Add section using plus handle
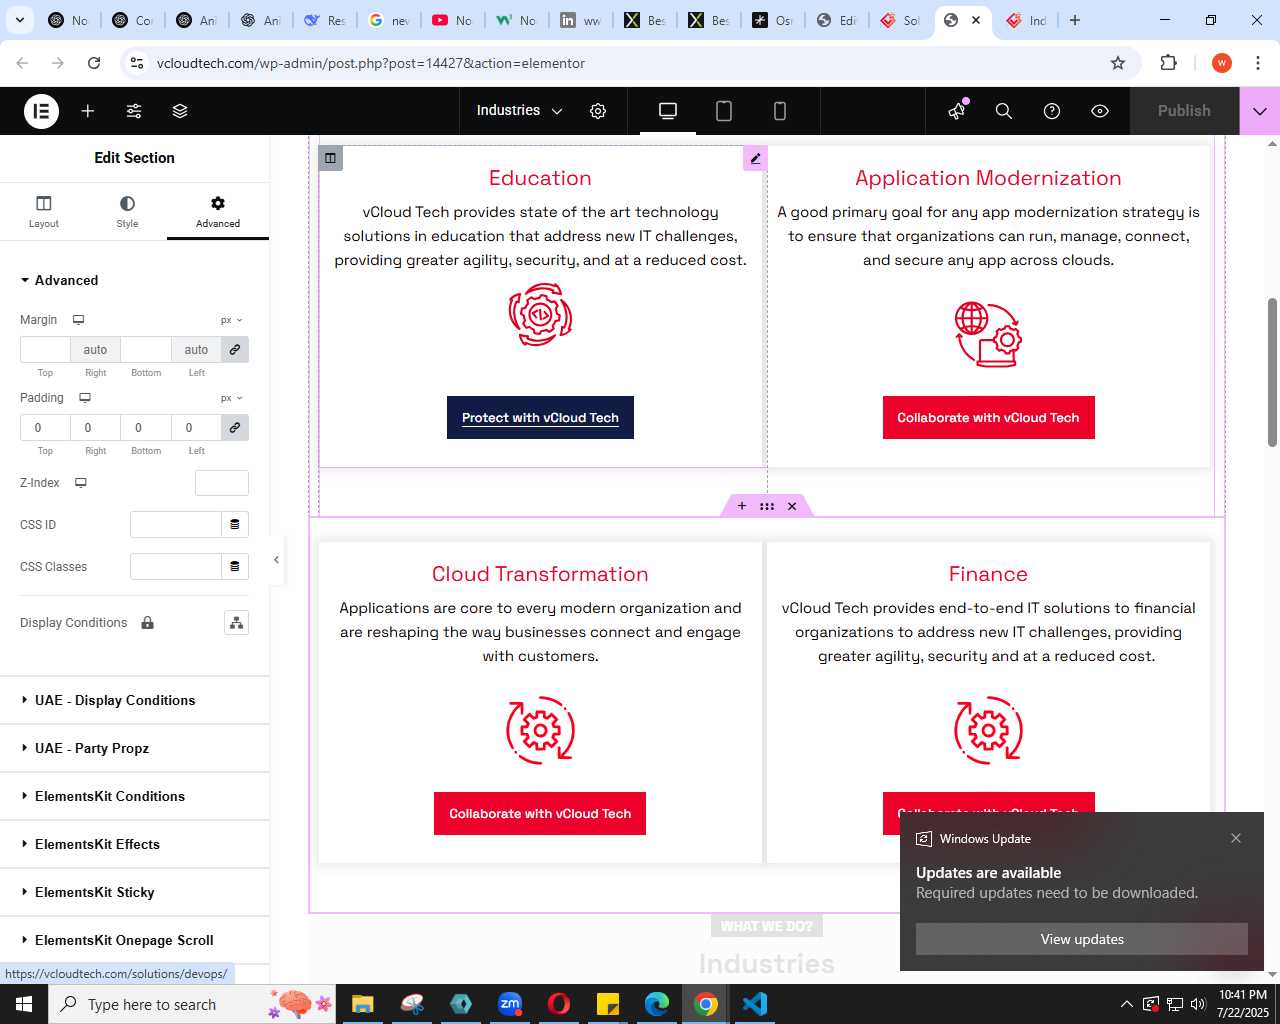 coord(742,506)
